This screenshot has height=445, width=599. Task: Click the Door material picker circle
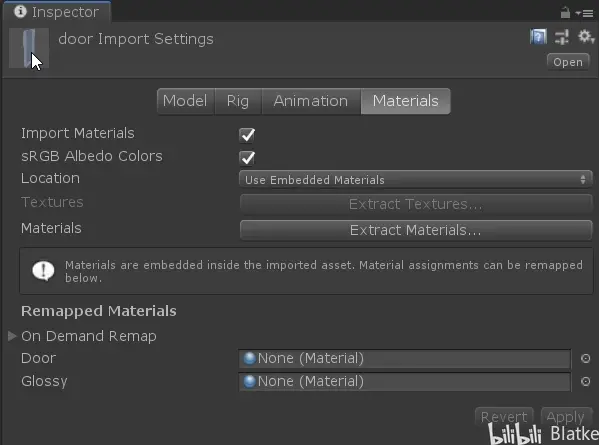click(585, 358)
